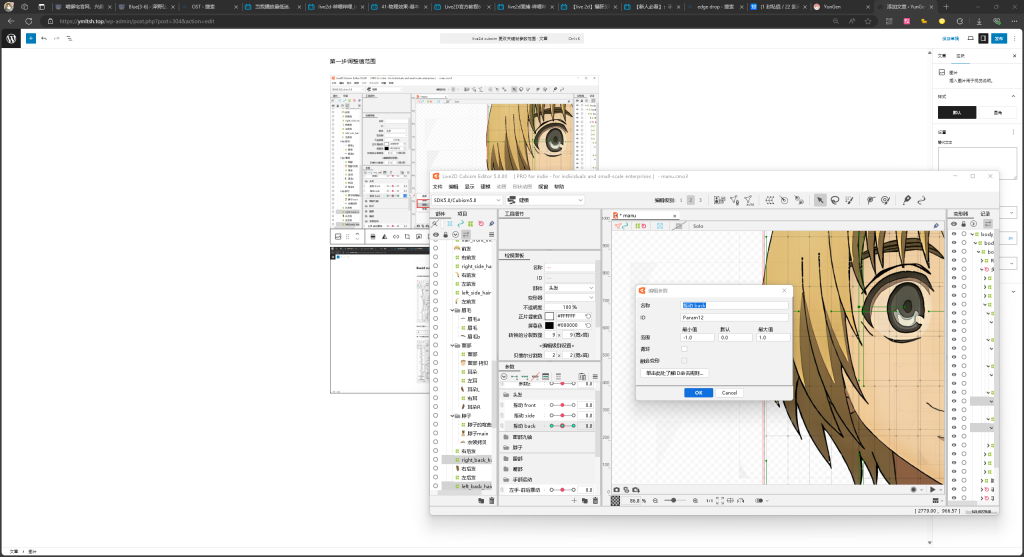The width and height of the screenshot is (1024, 557).
Task: Collapse the top body node in deformer tree
Action: click(972, 234)
